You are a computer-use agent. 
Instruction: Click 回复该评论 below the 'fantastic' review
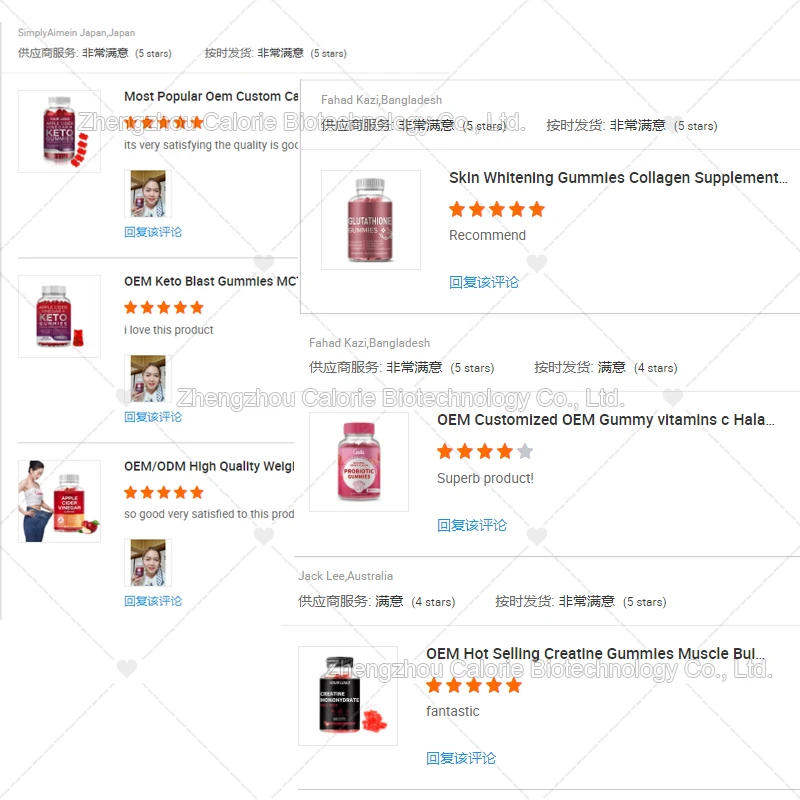pos(461,758)
